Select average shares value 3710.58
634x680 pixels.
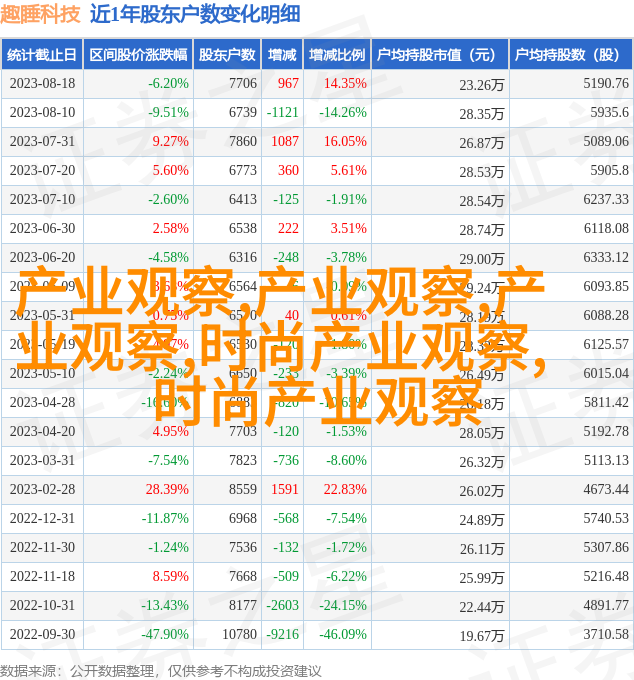[606, 635]
